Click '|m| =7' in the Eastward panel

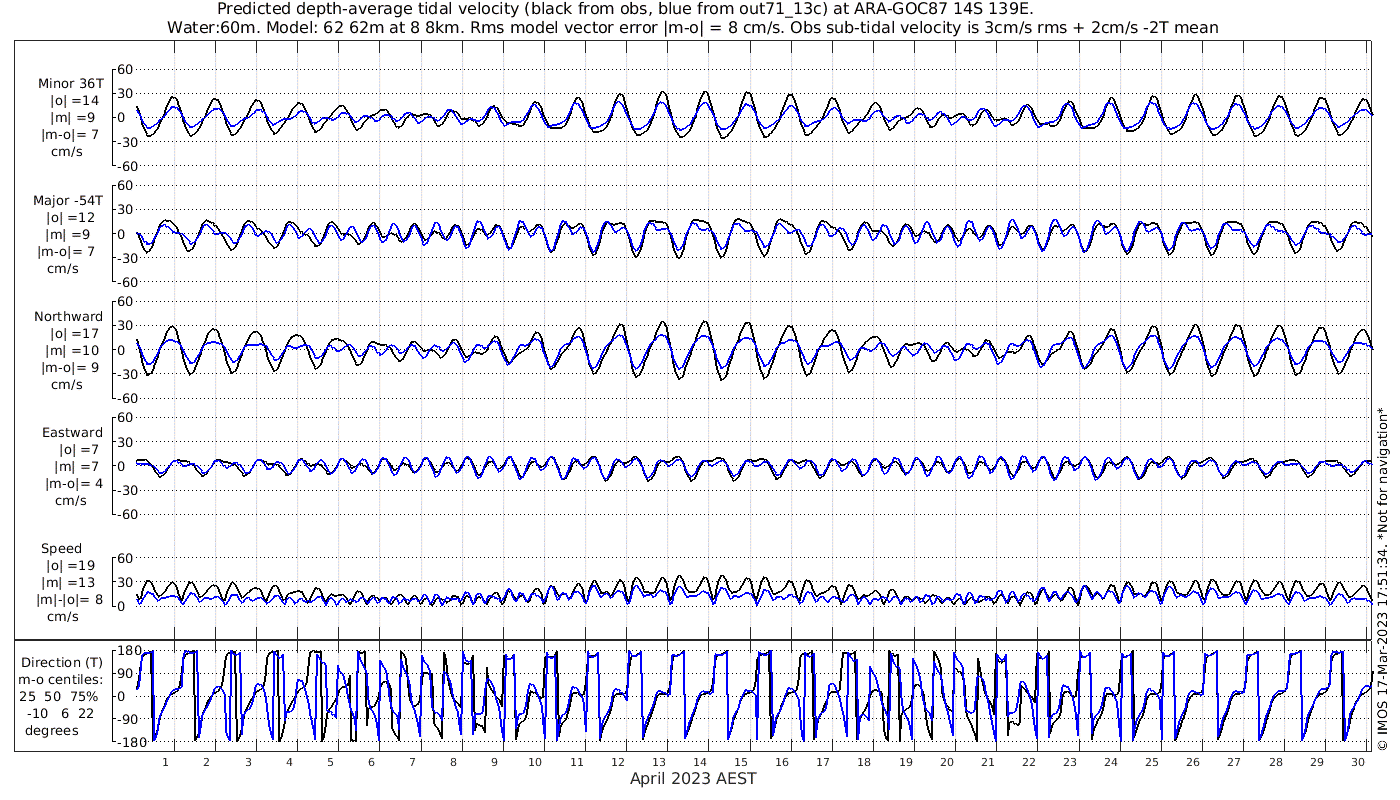(79, 466)
